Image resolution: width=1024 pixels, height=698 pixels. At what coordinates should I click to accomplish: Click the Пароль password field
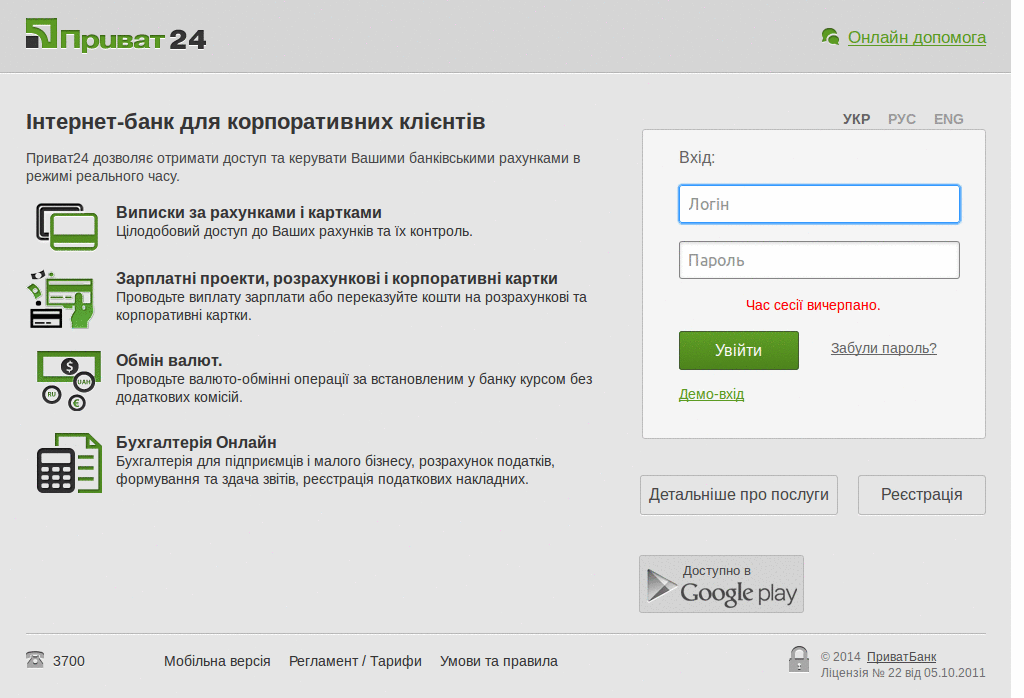(x=818, y=260)
